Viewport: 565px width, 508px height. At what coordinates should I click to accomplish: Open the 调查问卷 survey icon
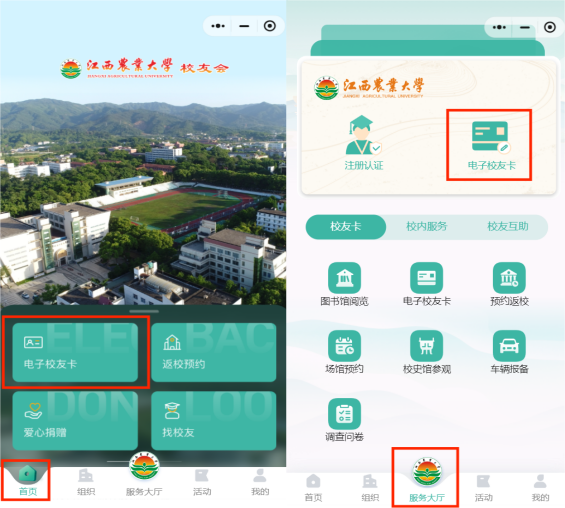coord(344,414)
